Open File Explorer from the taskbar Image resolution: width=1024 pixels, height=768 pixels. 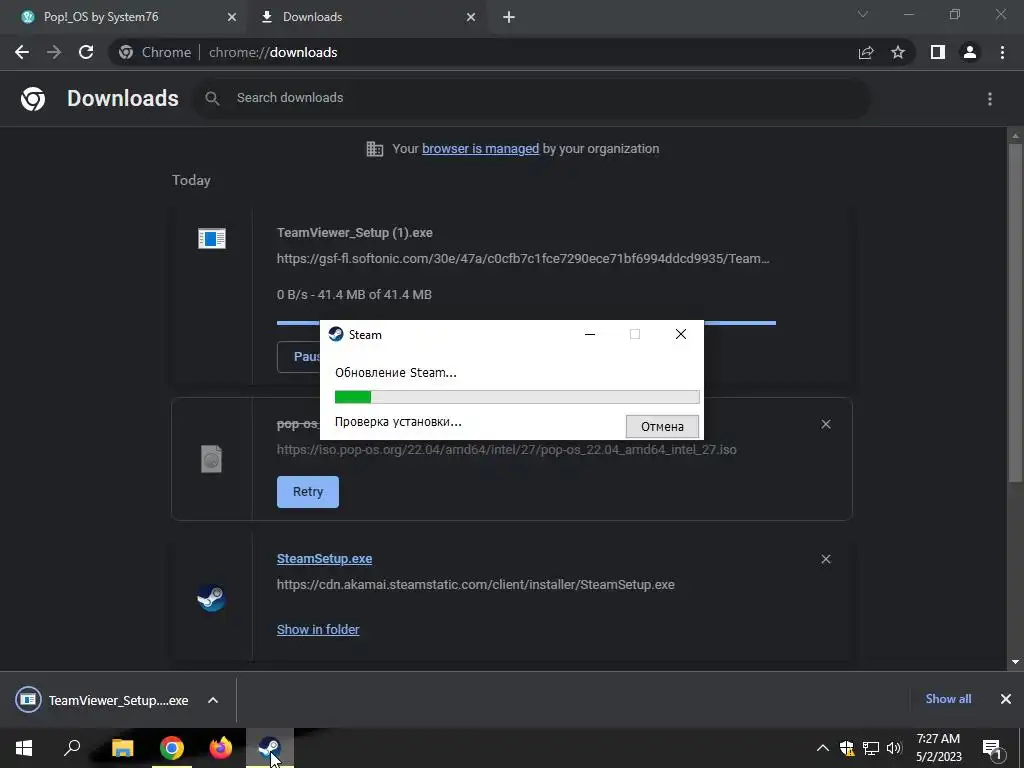coord(122,748)
